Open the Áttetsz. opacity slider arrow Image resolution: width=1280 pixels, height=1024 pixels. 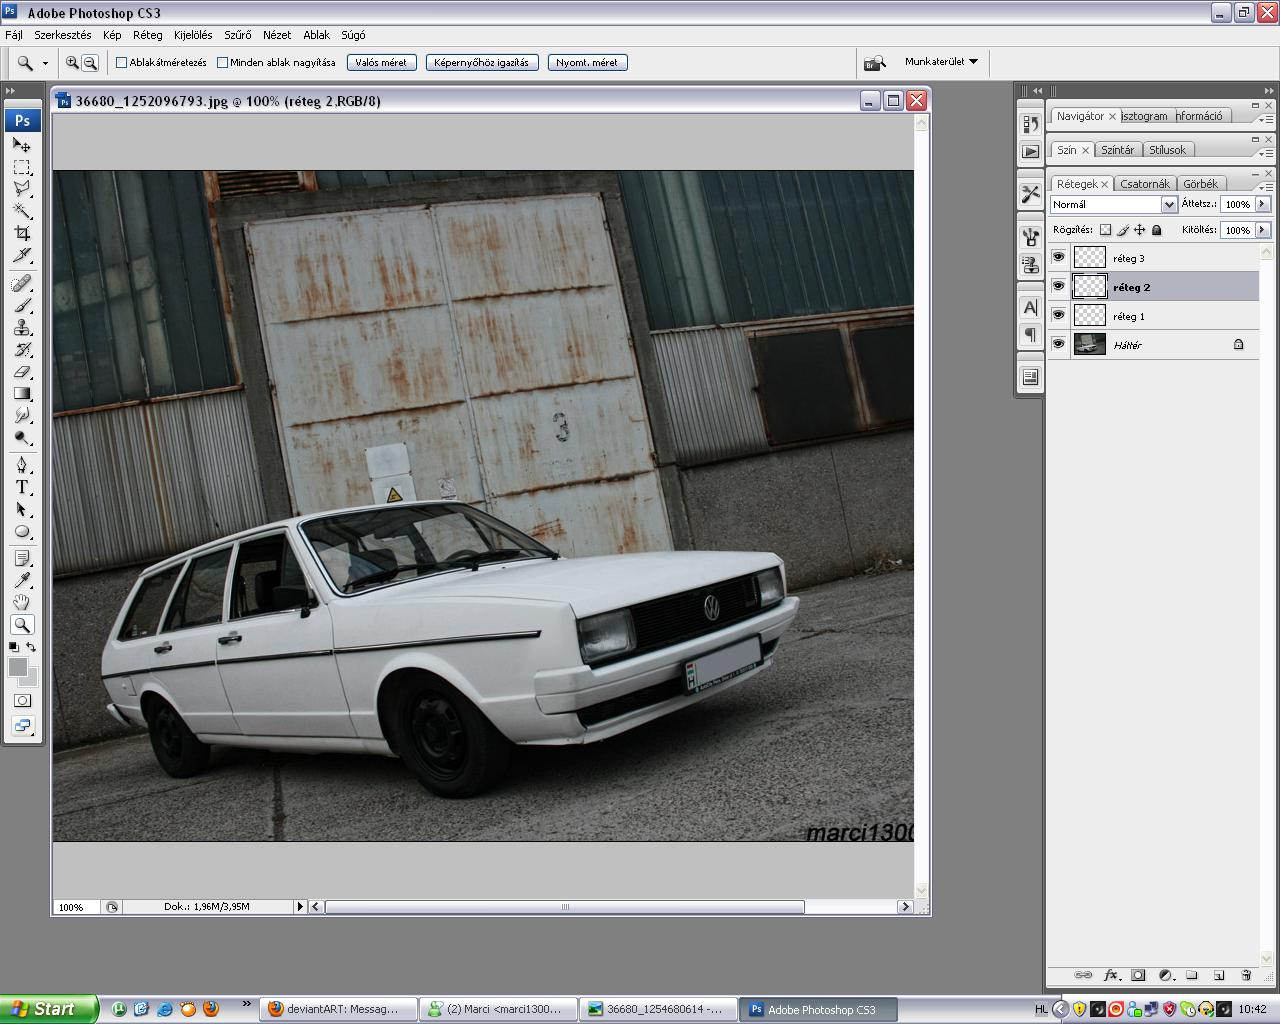1262,204
